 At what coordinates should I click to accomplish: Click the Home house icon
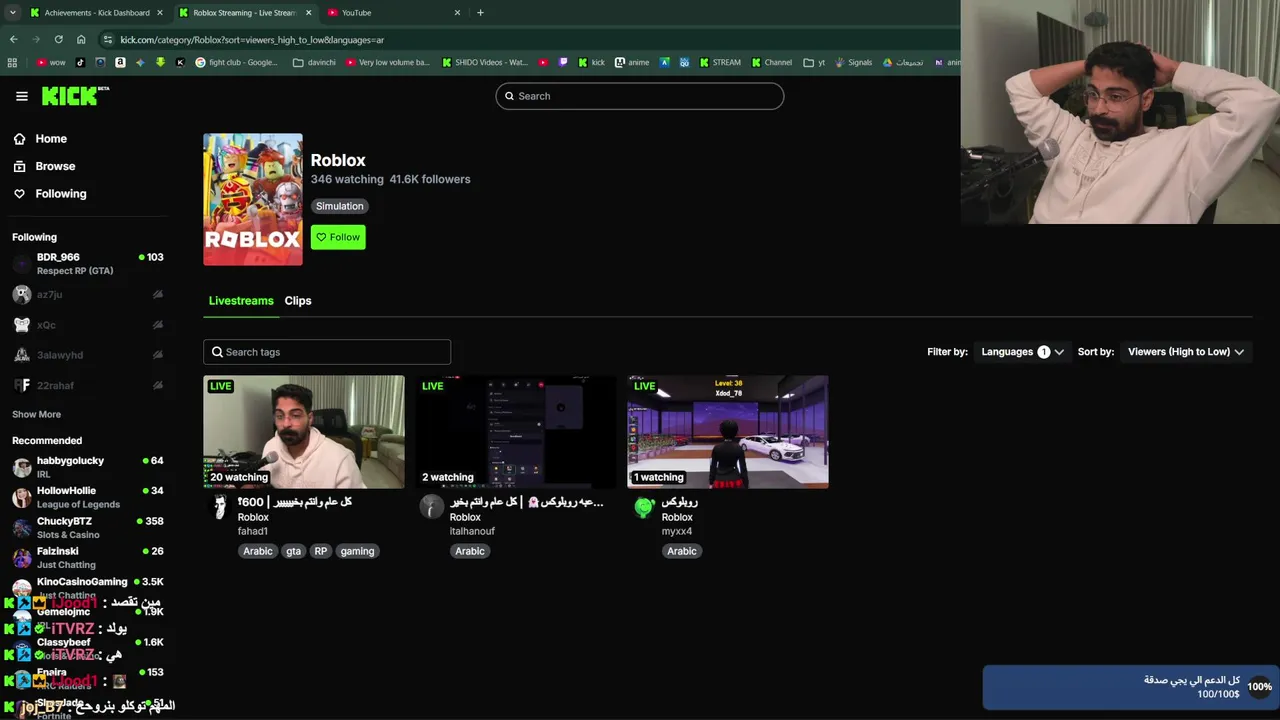tap(19, 139)
